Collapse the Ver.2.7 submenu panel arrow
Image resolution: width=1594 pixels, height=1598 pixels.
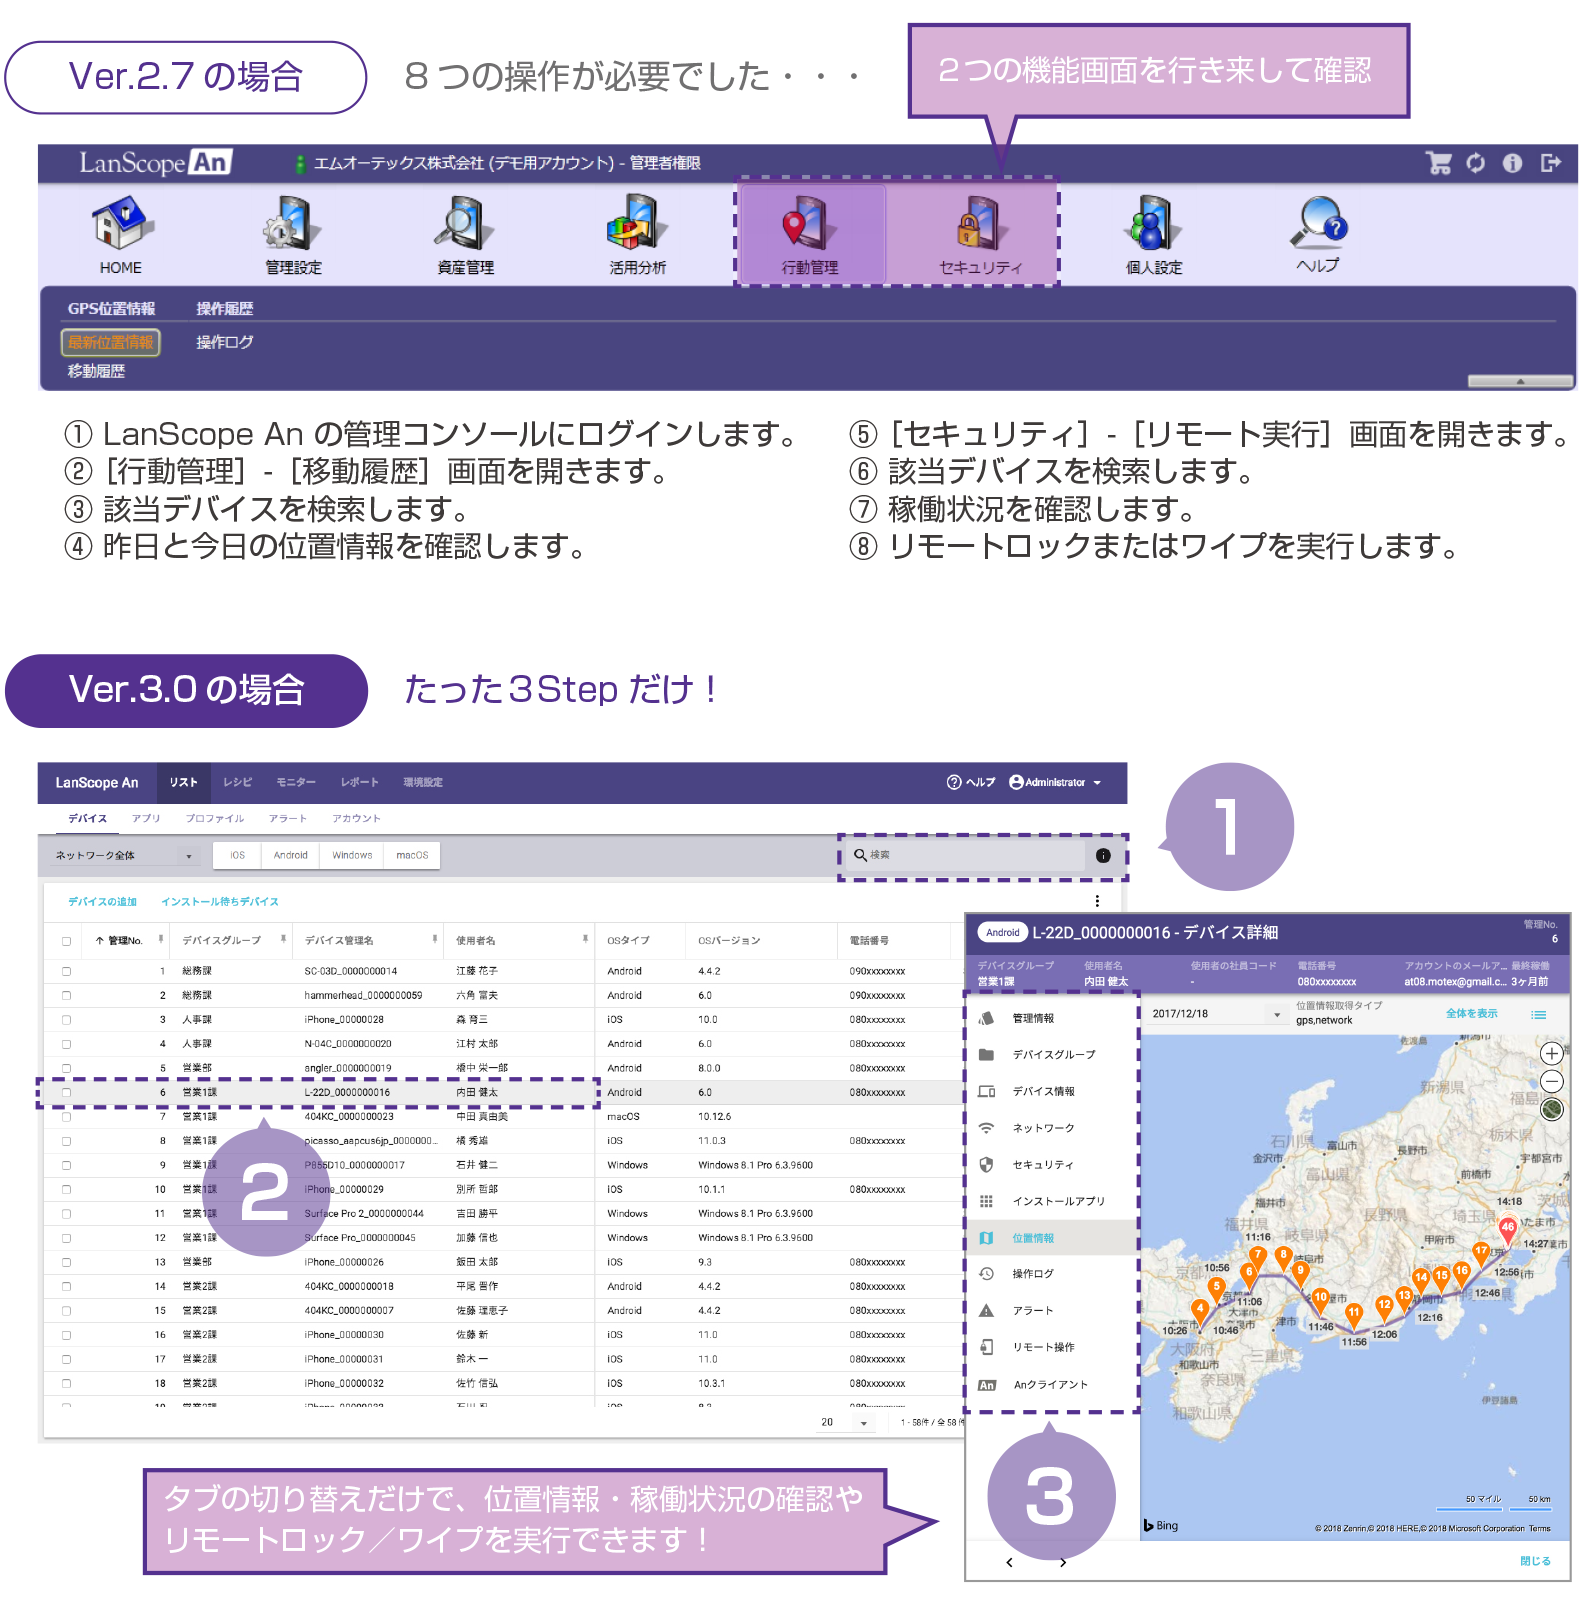click(1519, 381)
